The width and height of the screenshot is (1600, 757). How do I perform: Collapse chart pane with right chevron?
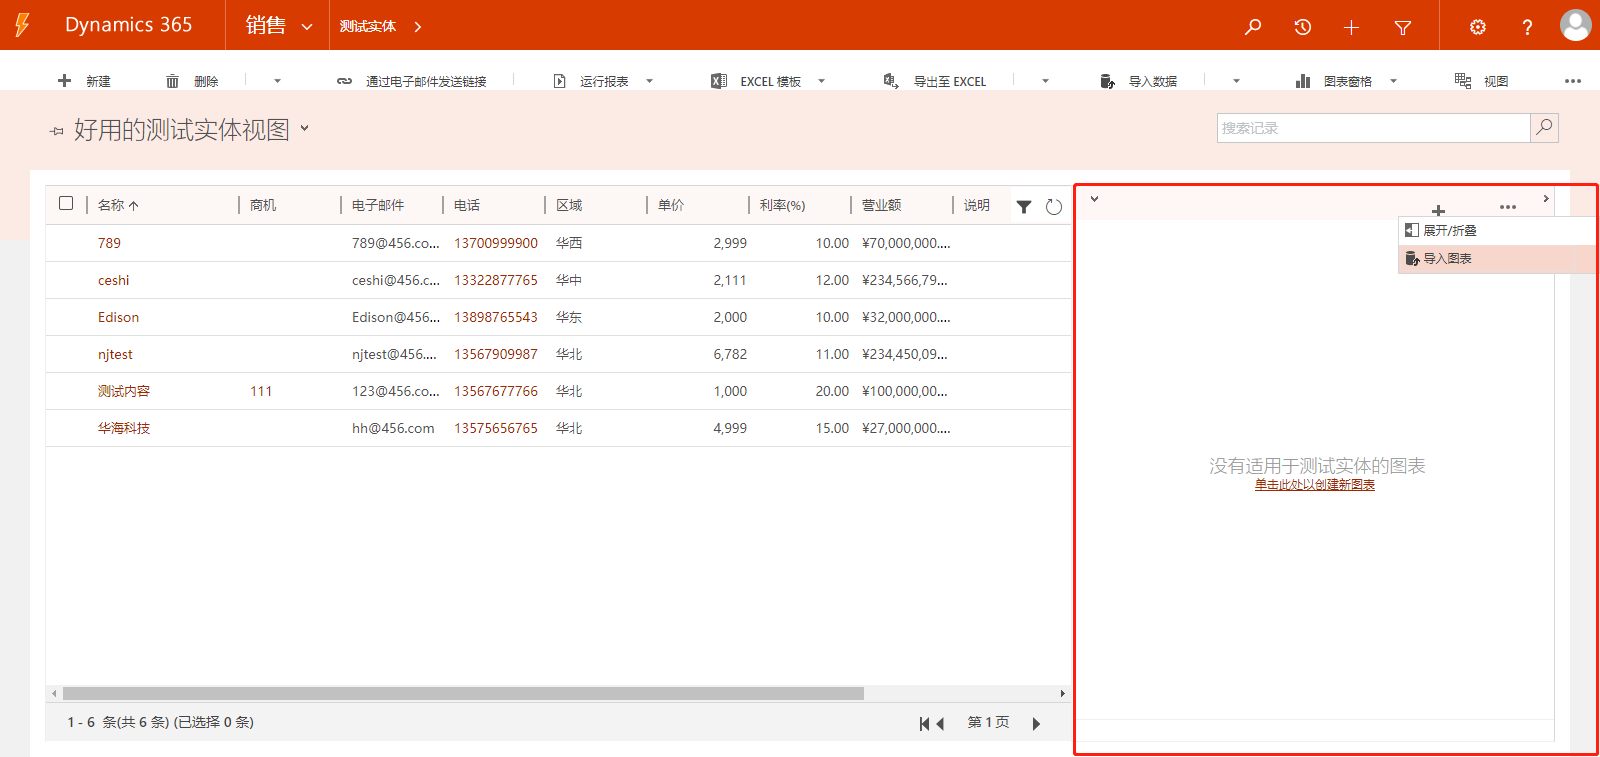pyautogui.click(x=1546, y=199)
